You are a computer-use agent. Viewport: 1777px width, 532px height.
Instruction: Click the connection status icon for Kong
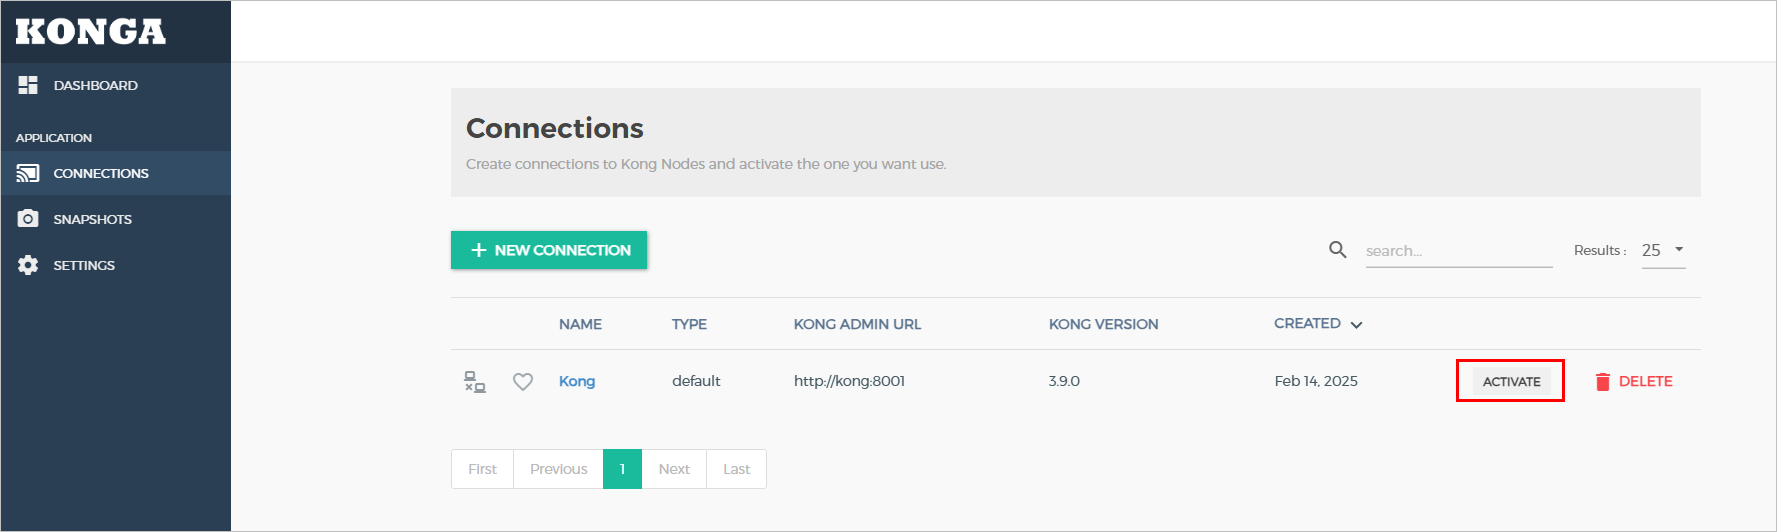click(x=475, y=382)
